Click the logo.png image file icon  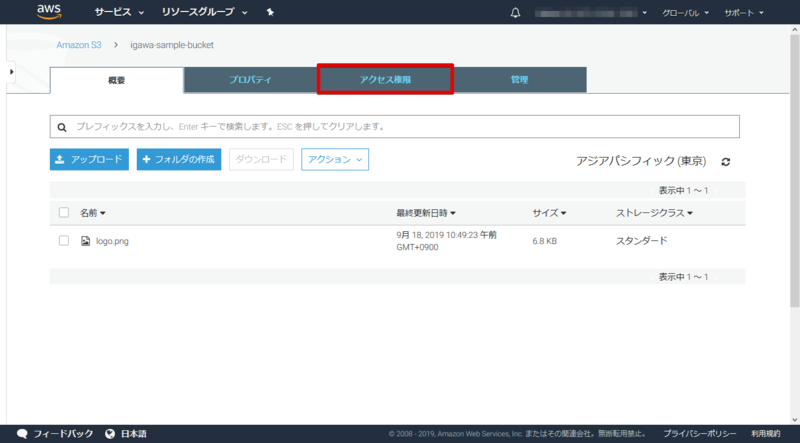(x=86, y=241)
